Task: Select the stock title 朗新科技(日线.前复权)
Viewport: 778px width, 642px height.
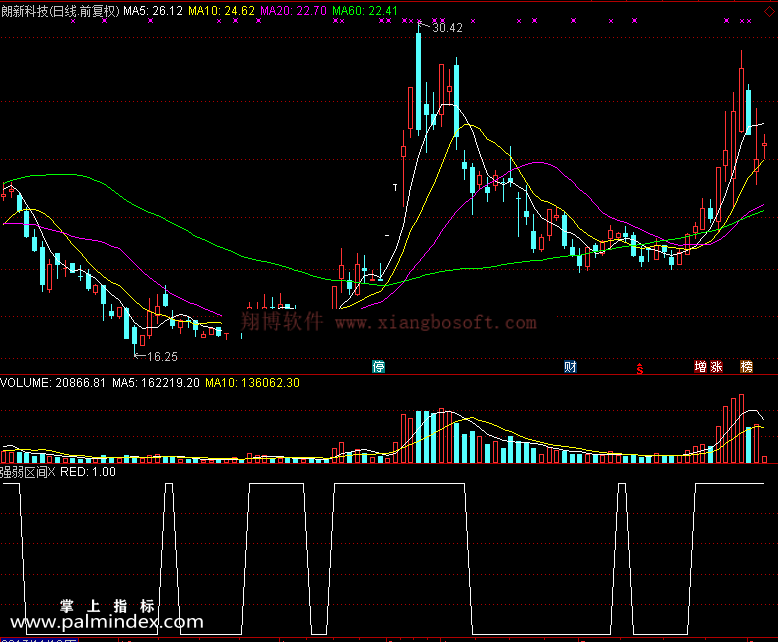Action: click(x=60, y=11)
